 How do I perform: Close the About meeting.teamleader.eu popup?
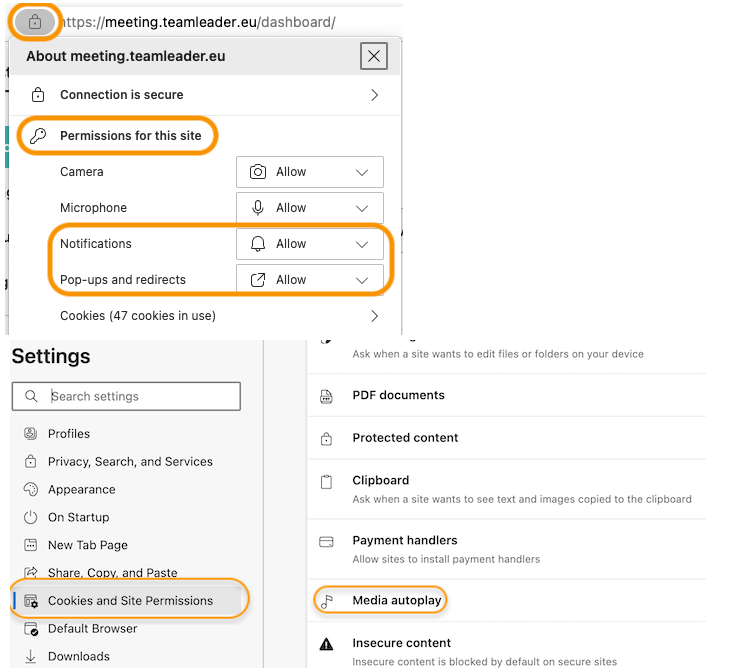(374, 56)
